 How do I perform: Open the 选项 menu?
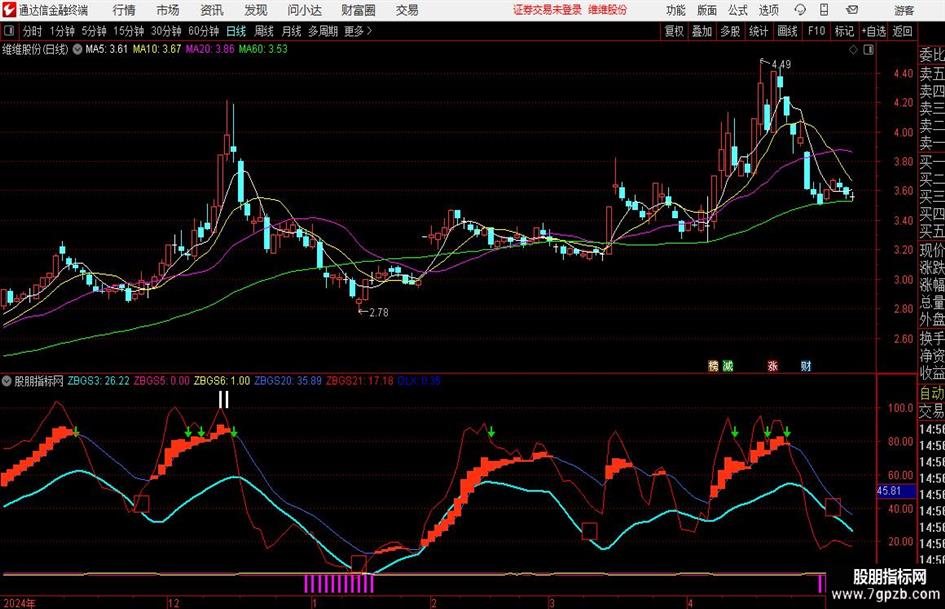pos(769,10)
